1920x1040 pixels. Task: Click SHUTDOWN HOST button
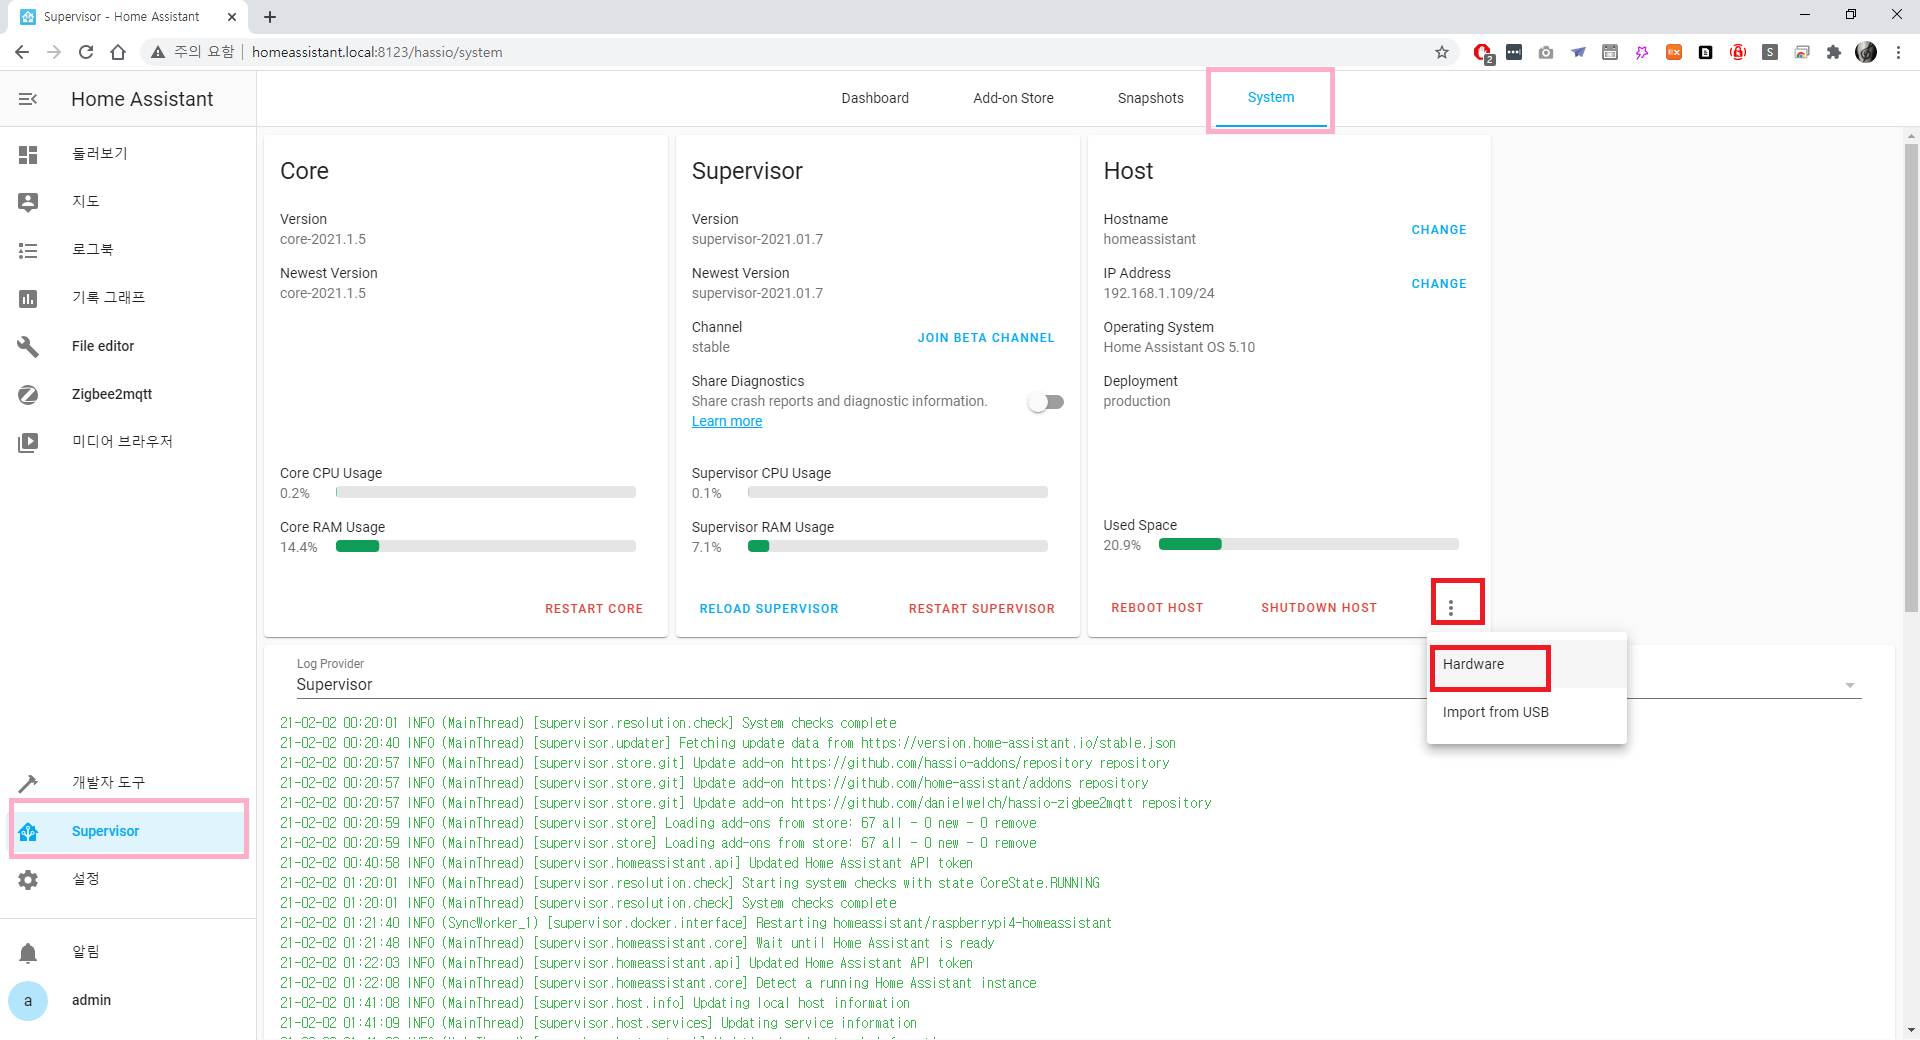(1318, 608)
